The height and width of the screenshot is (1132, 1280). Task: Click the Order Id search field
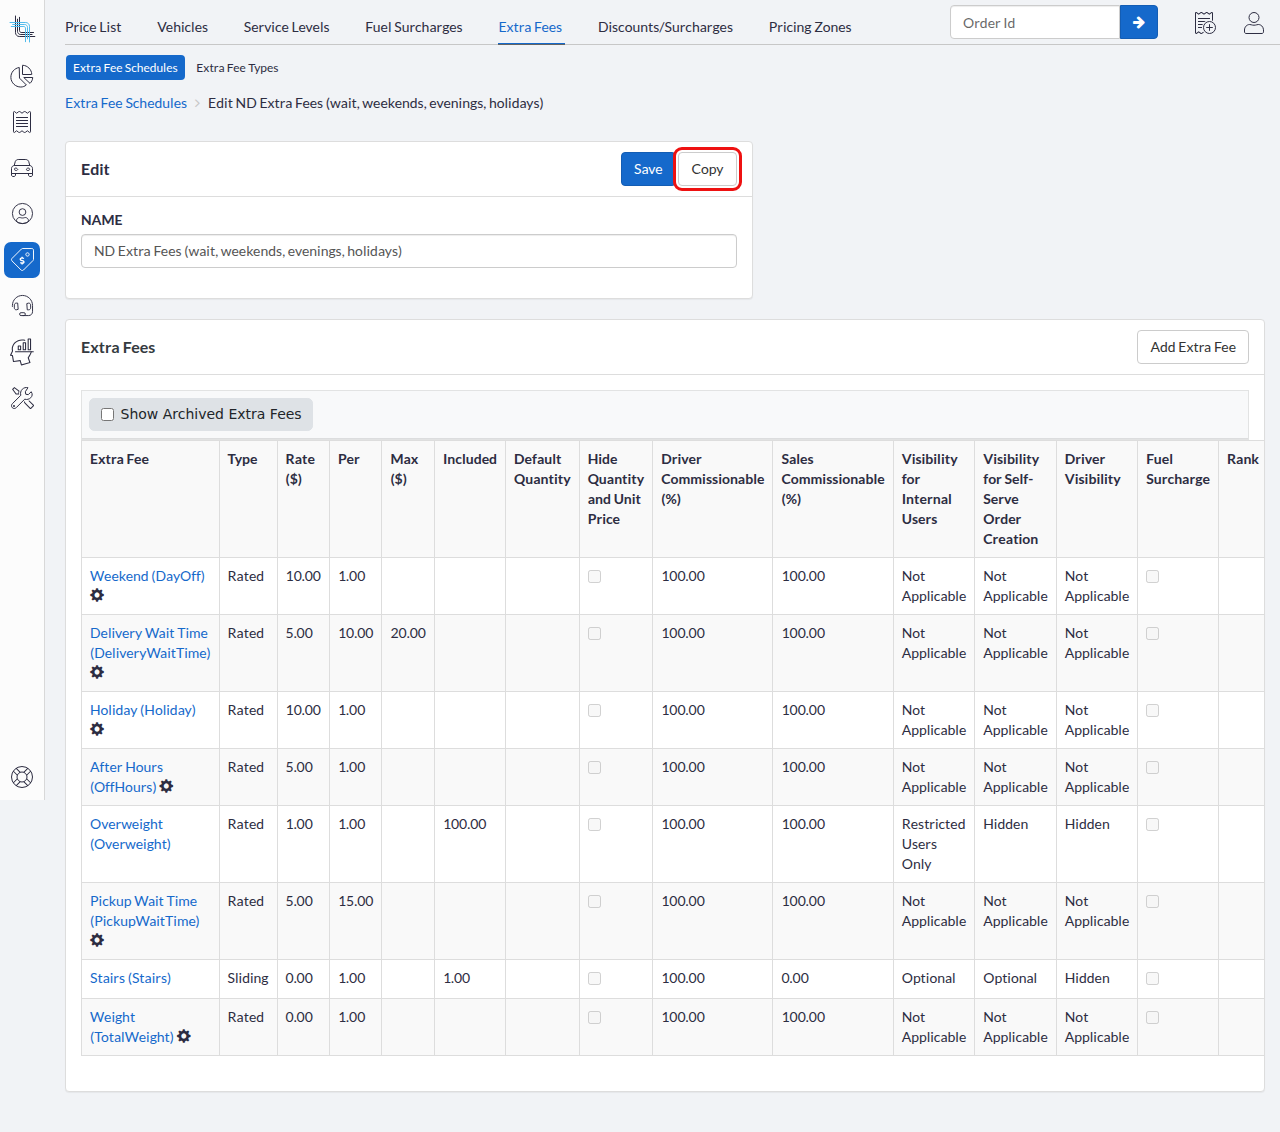(x=1034, y=22)
